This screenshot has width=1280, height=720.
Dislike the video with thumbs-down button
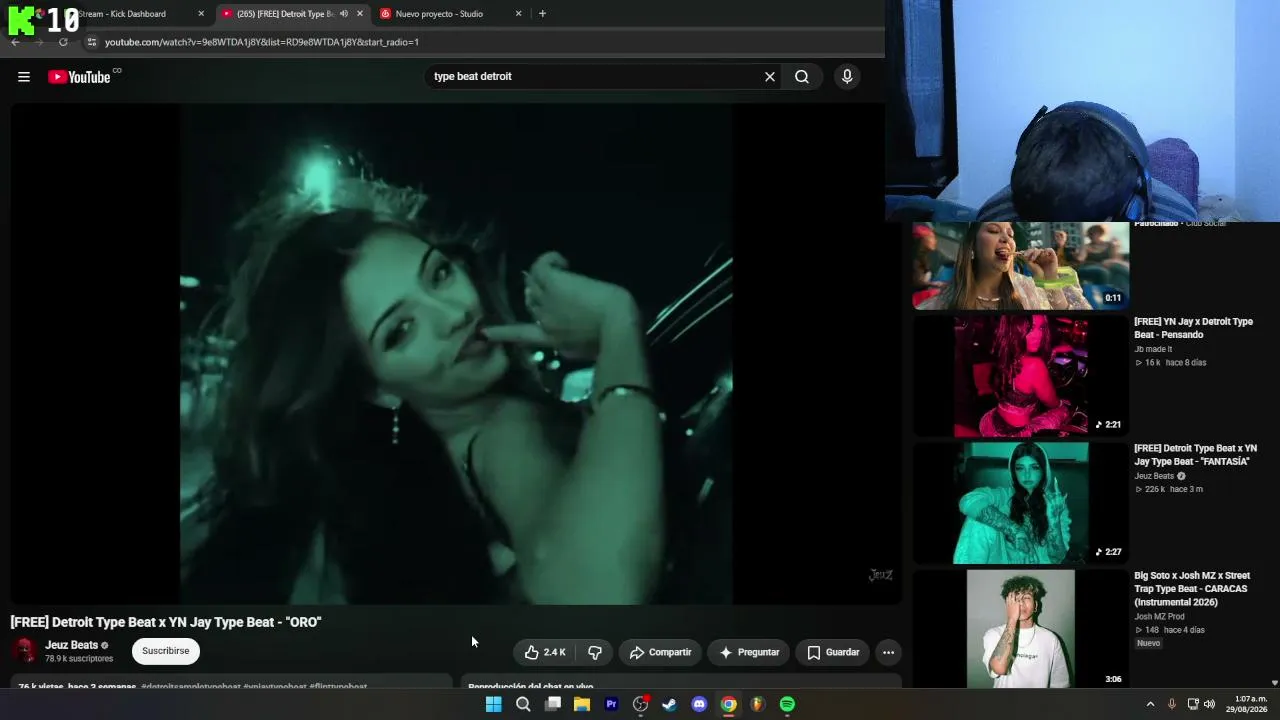(595, 652)
